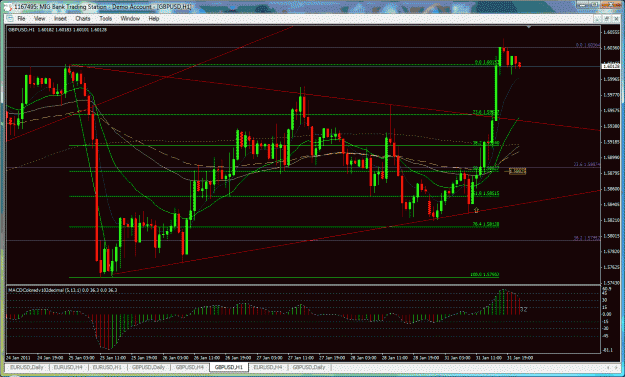
Task: Open the last GBPUSD,Daily tab in the row
Action: (309, 367)
